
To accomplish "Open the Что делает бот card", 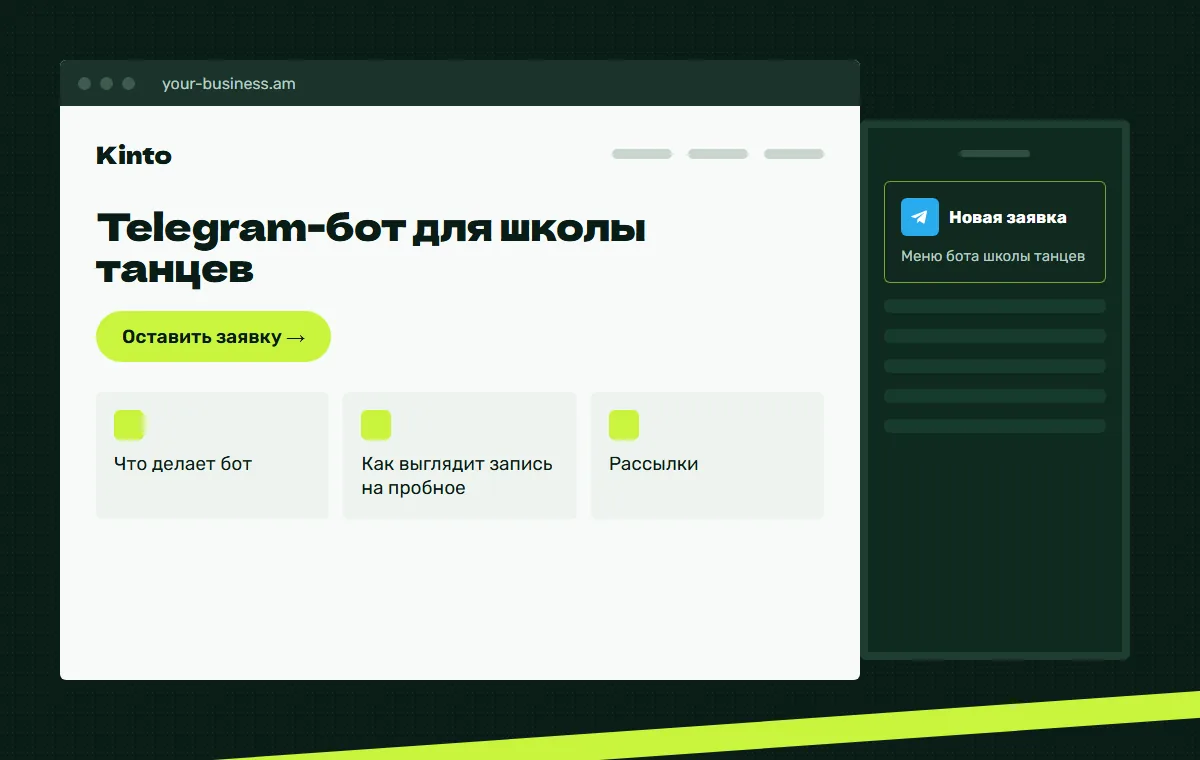I will tap(212, 455).
